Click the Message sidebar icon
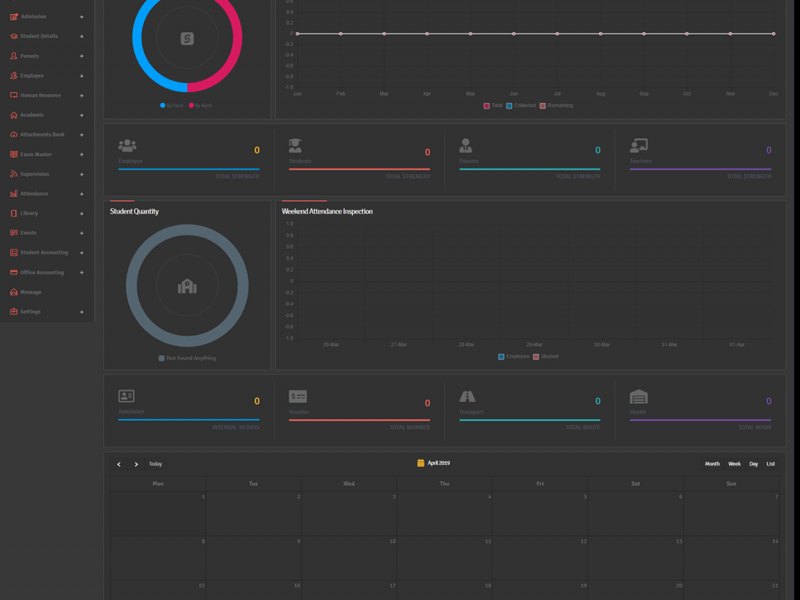 14,292
